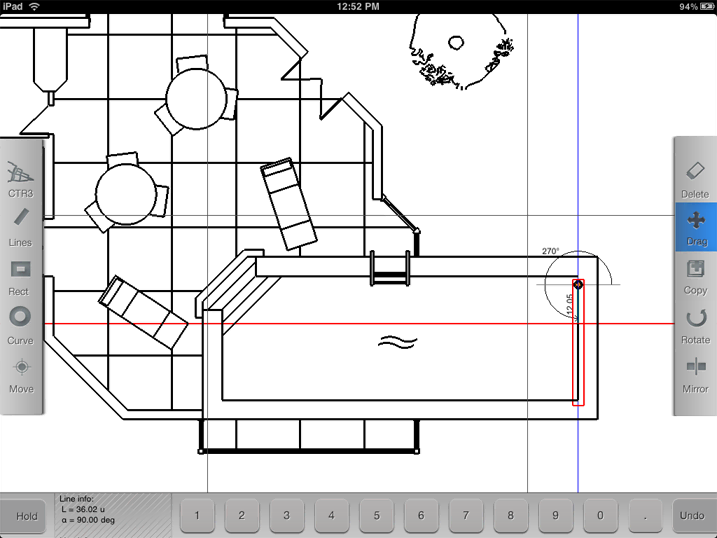Viewport: 717px width, 538px height.
Task: Tap the Line info panel
Action: 113,515
